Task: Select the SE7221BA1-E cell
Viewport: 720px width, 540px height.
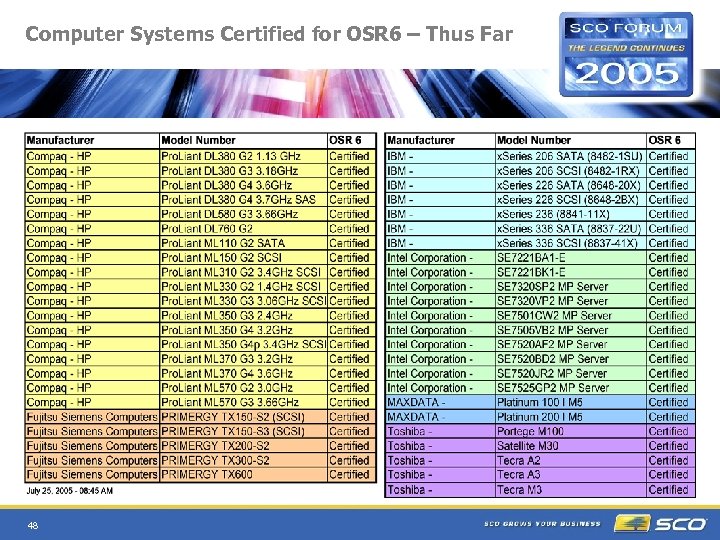Action: tap(571, 258)
